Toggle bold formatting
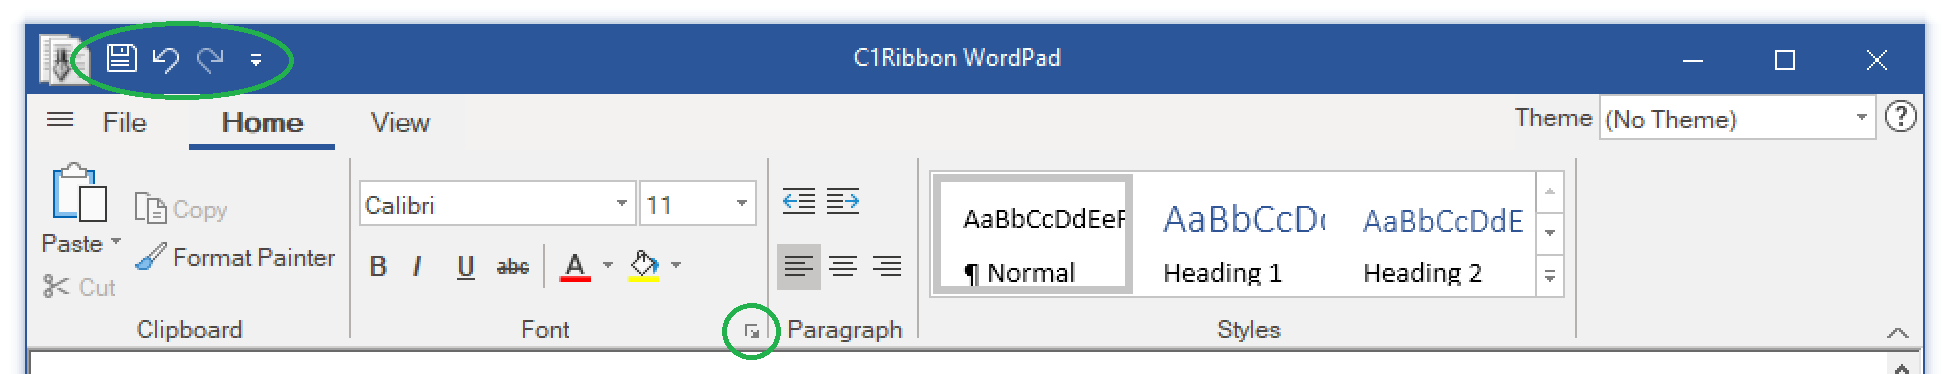Screen dimensions: 1953x374 coord(378,266)
